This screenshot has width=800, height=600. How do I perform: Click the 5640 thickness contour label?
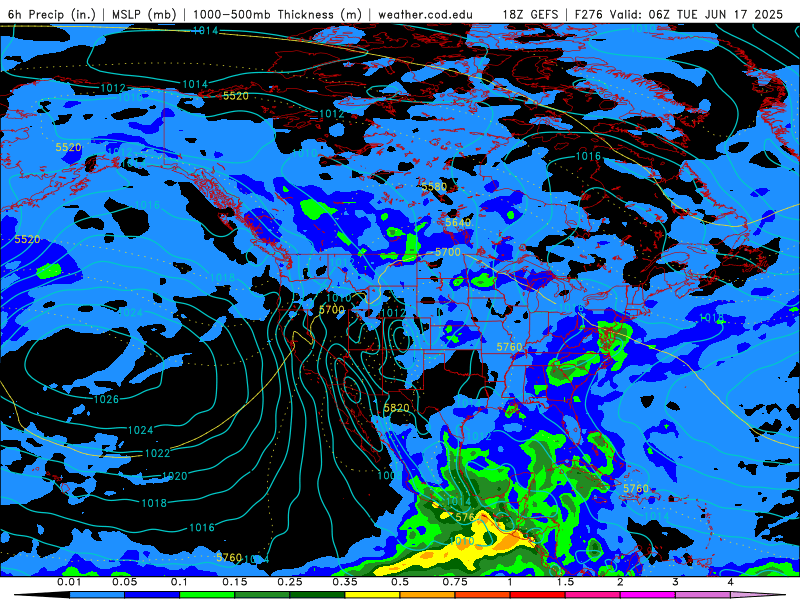[458, 222]
